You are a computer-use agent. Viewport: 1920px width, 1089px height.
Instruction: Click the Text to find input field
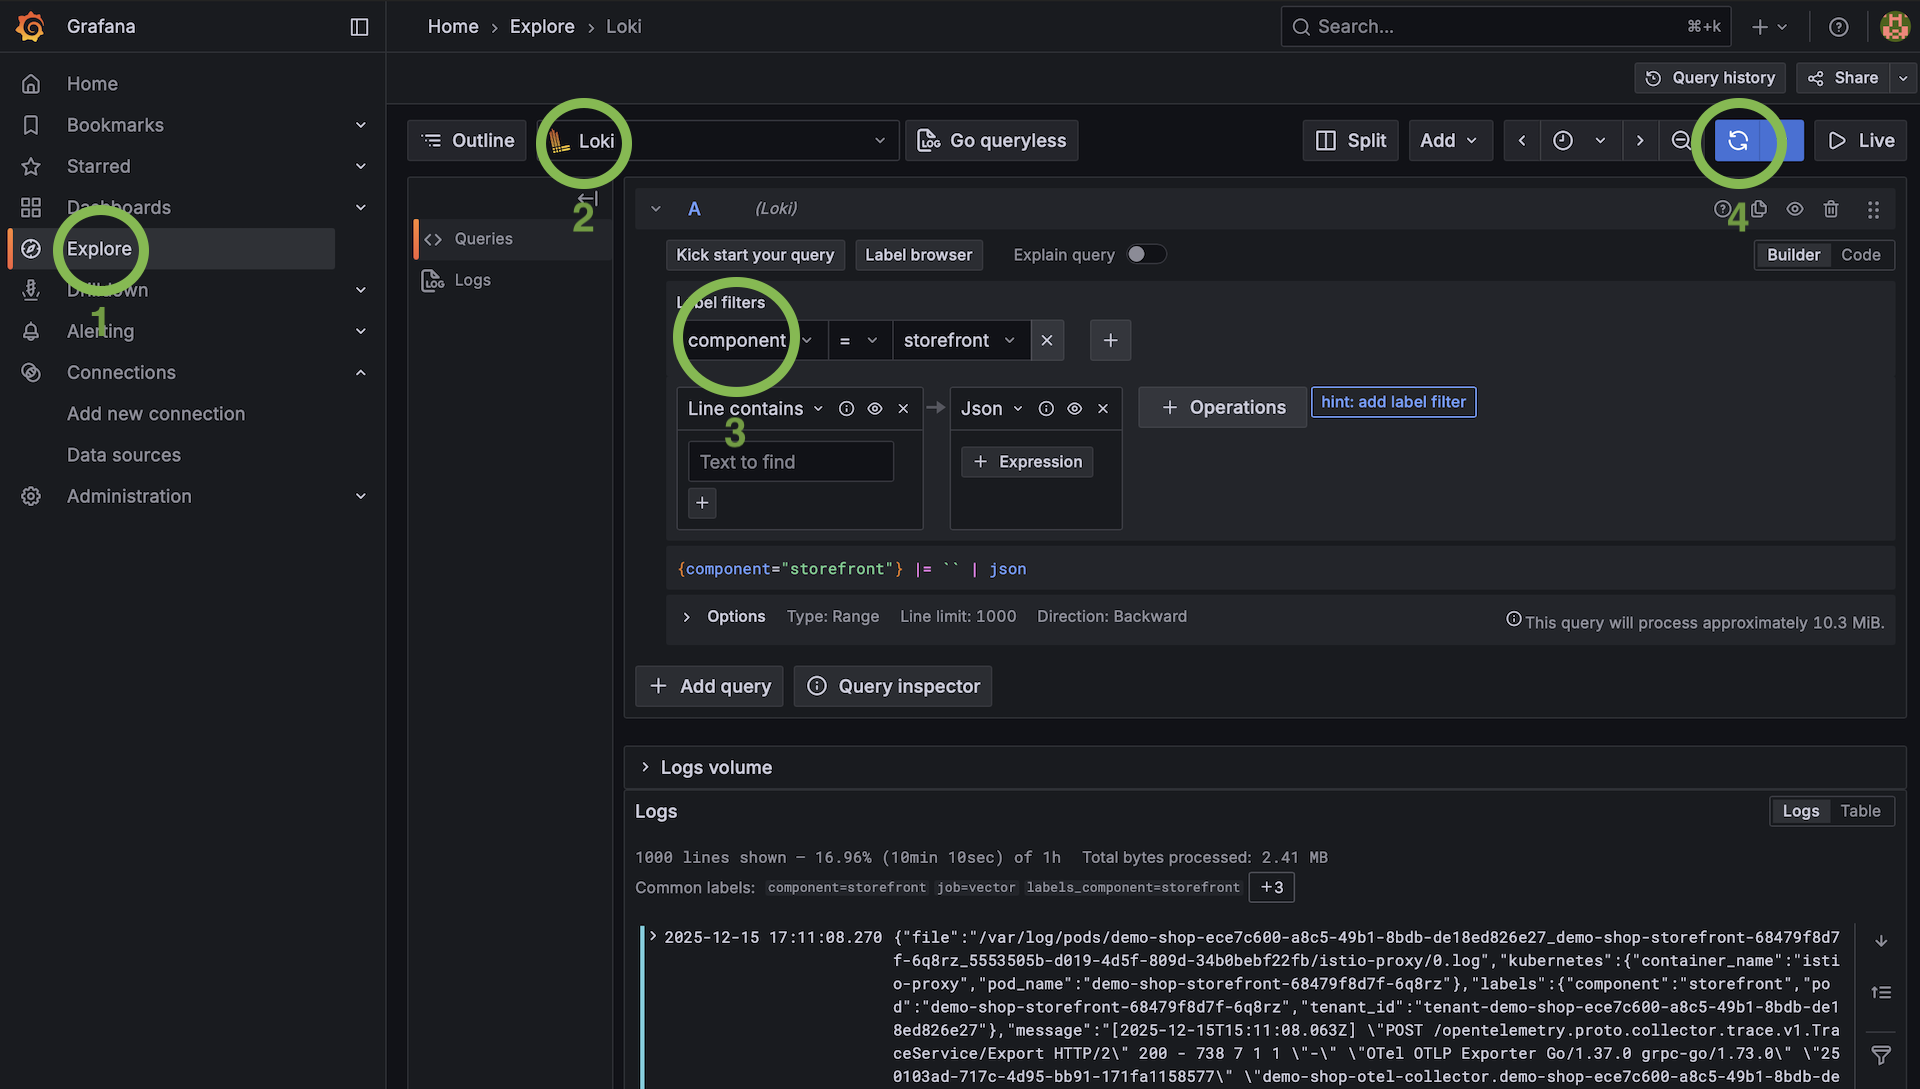pos(789,461)
